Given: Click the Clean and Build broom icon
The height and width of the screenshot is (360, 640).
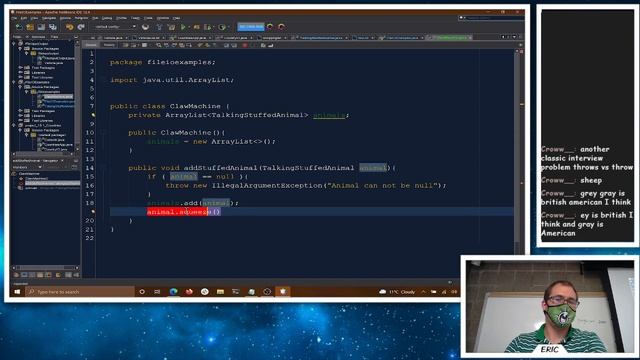Looking at the screenshot, I should [171, 27].
